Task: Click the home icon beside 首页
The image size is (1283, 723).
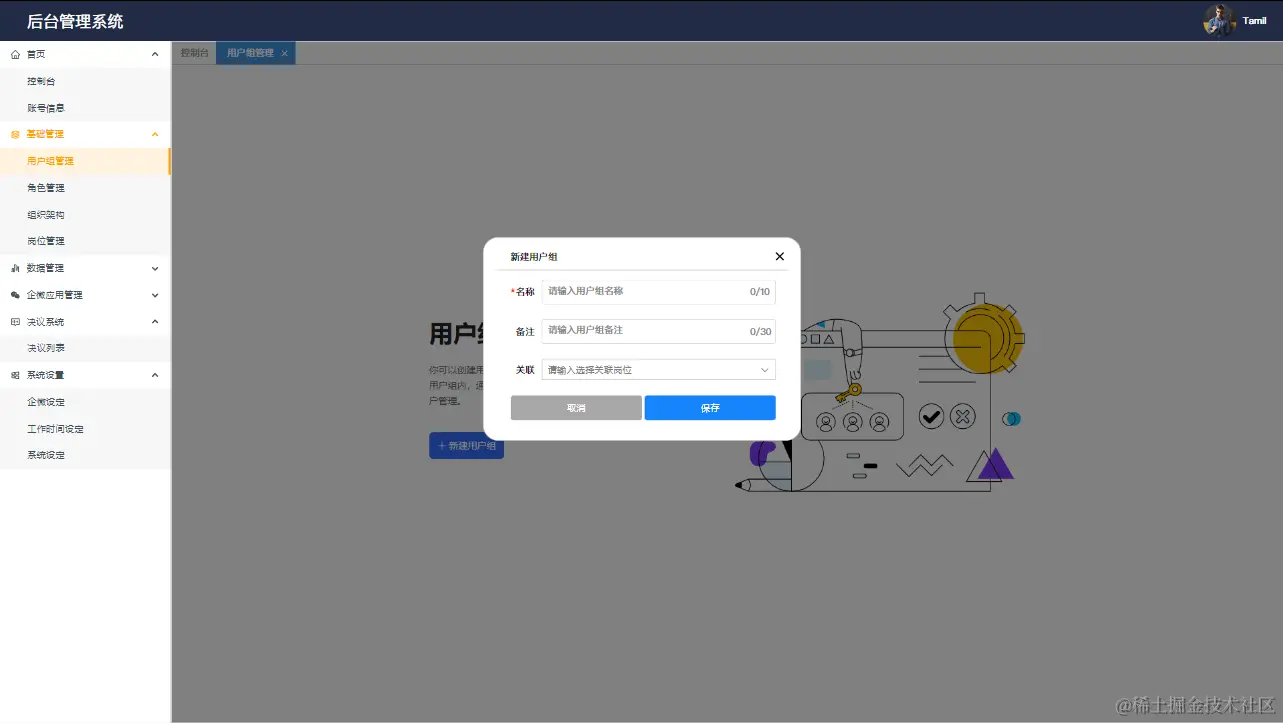Action: click(x=15, y=54)
